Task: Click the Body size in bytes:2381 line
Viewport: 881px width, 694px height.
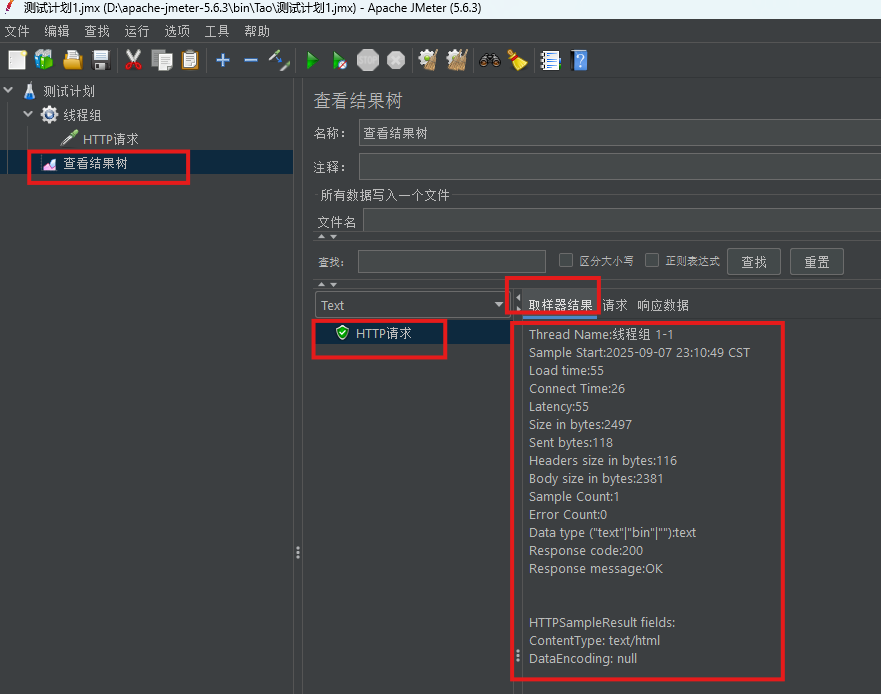Action: [x=596, y=478]
